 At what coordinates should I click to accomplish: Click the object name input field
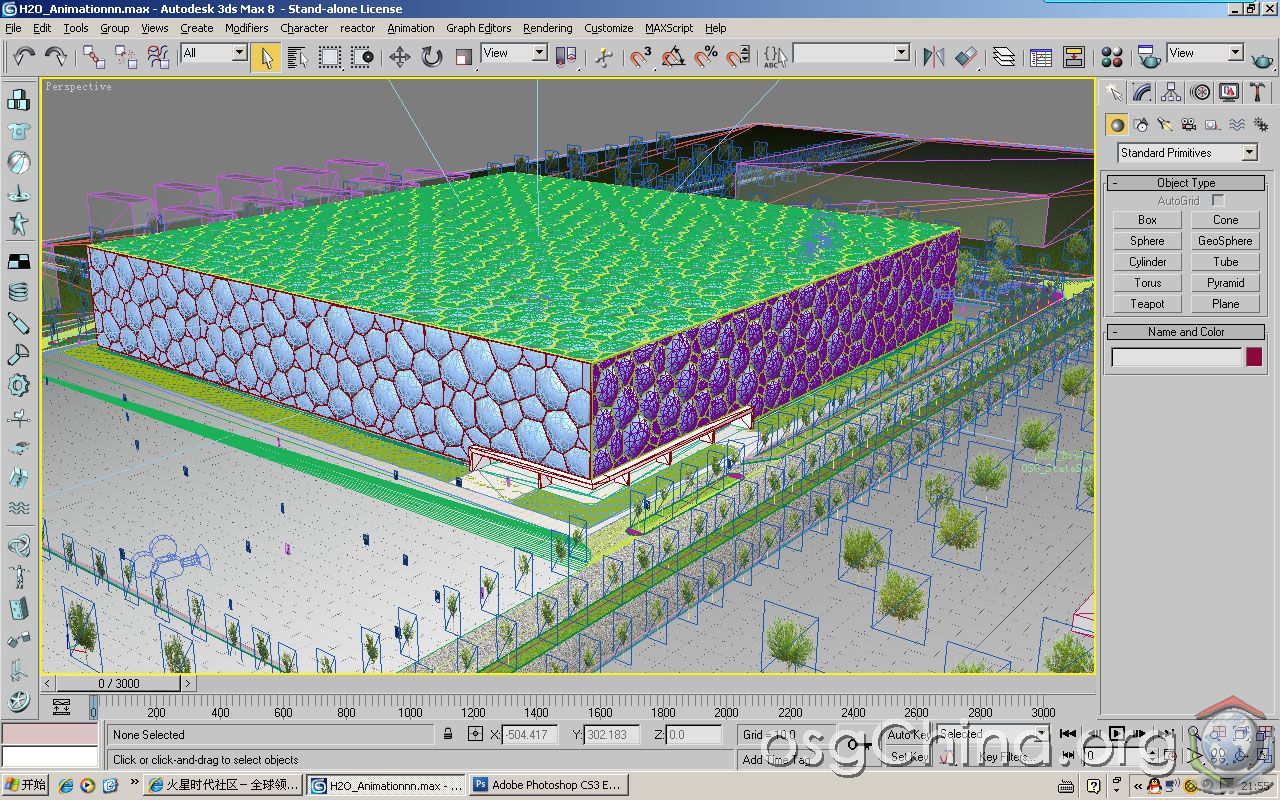1176,358
